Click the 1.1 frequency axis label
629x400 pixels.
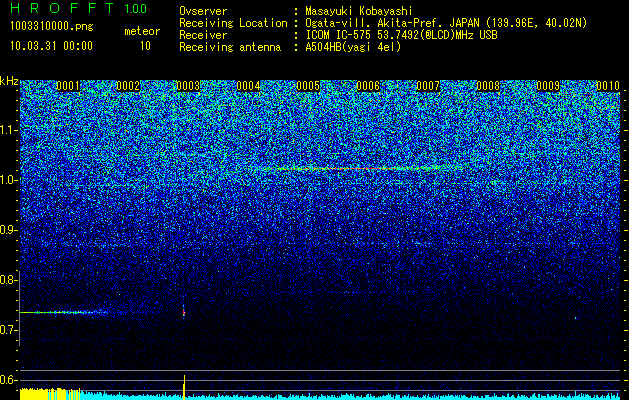(8, 130)
